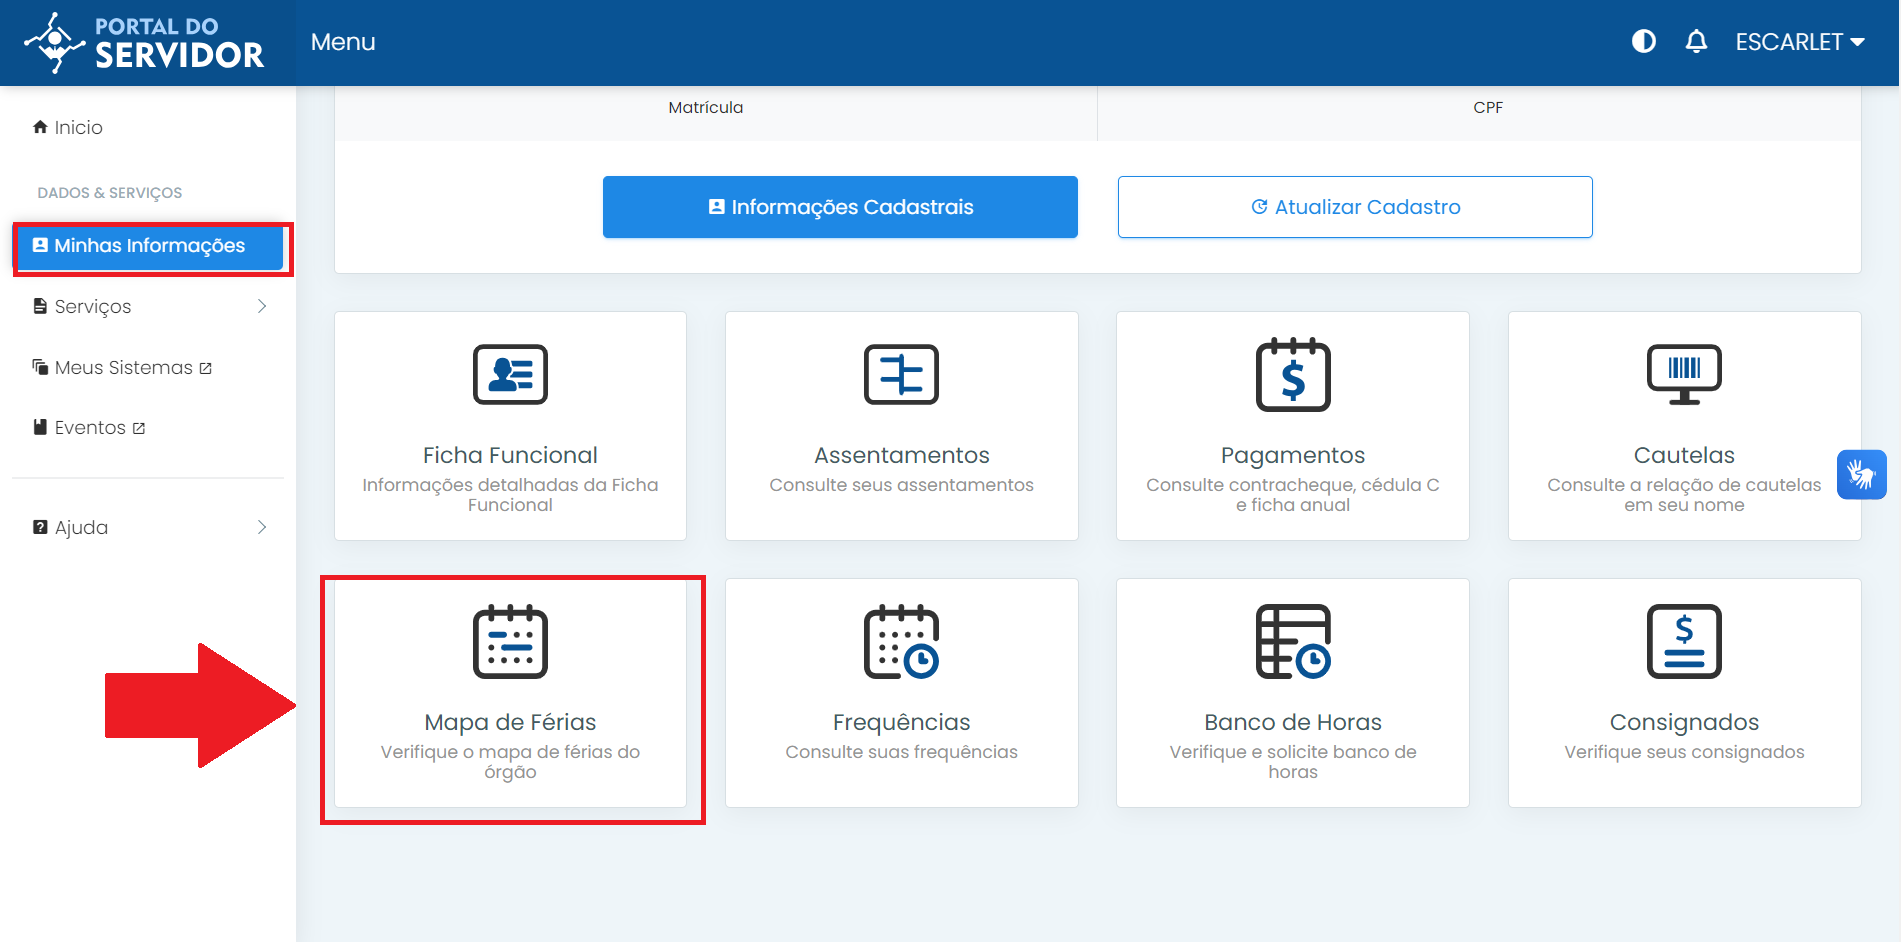Viewport: 1901px width, 942px height.
Task: Open the Serviços sidebar item
Action: pos(149,306)
